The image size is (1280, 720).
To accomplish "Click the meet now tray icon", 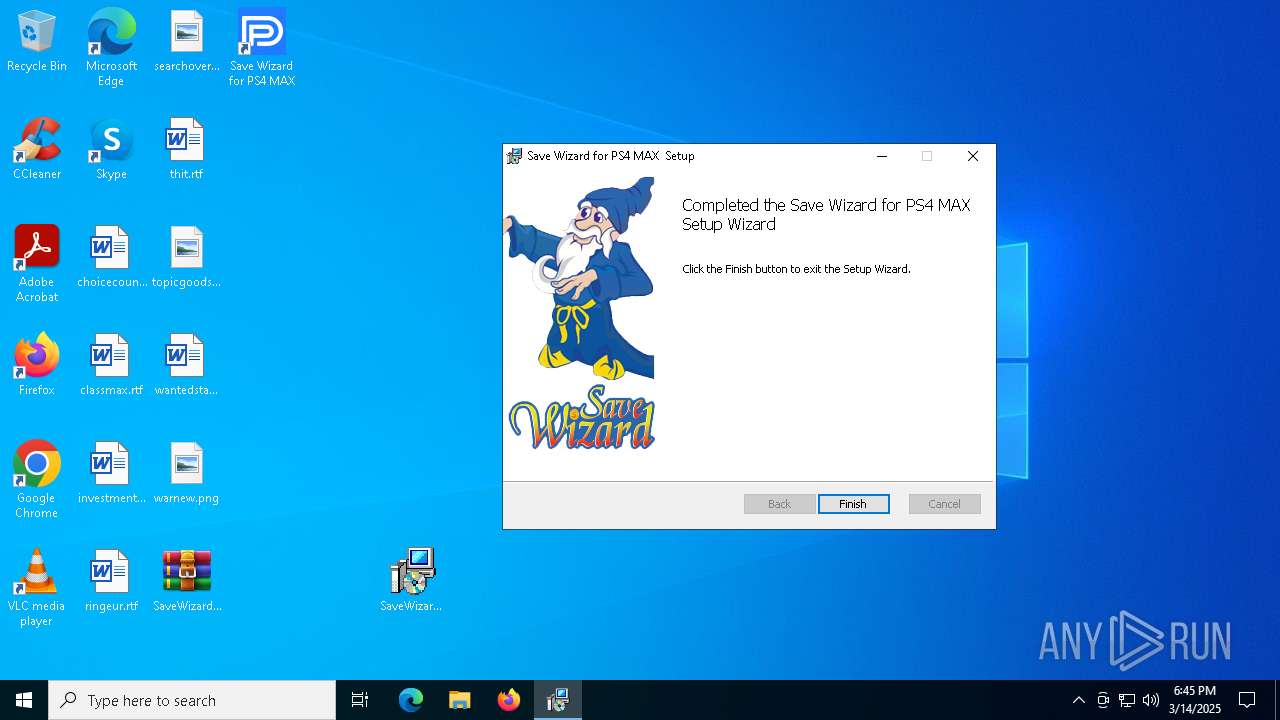I will point(1103,700).
